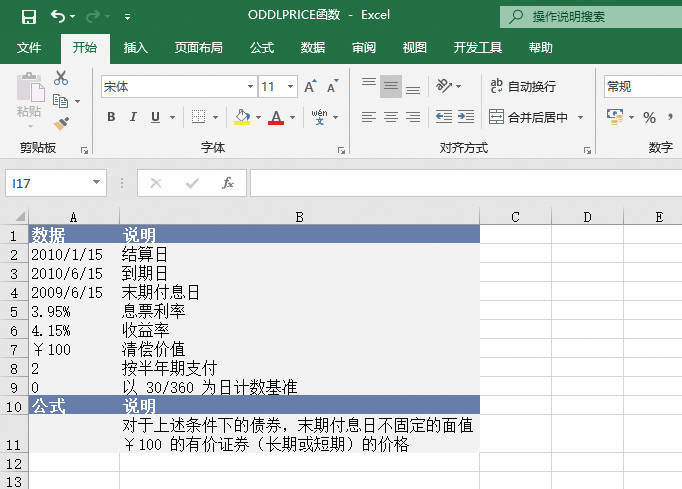
Task: Toggle italic formatting
Action: (133, 117)
